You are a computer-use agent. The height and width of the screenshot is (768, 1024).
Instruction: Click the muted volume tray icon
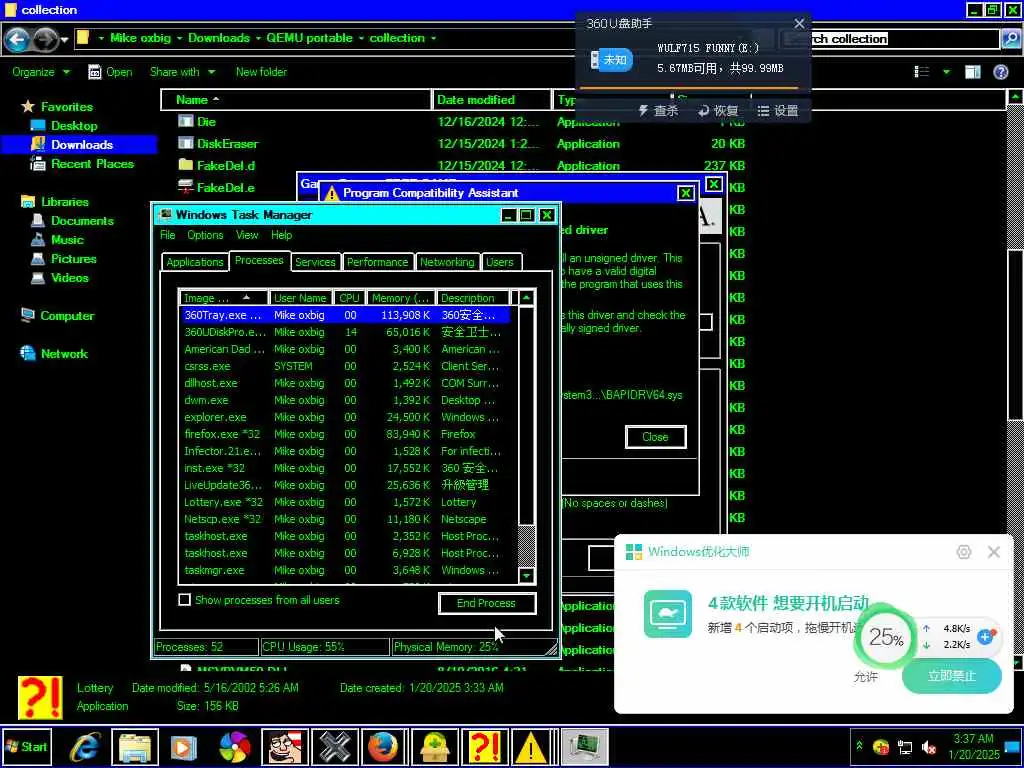[x=928, y=747]
